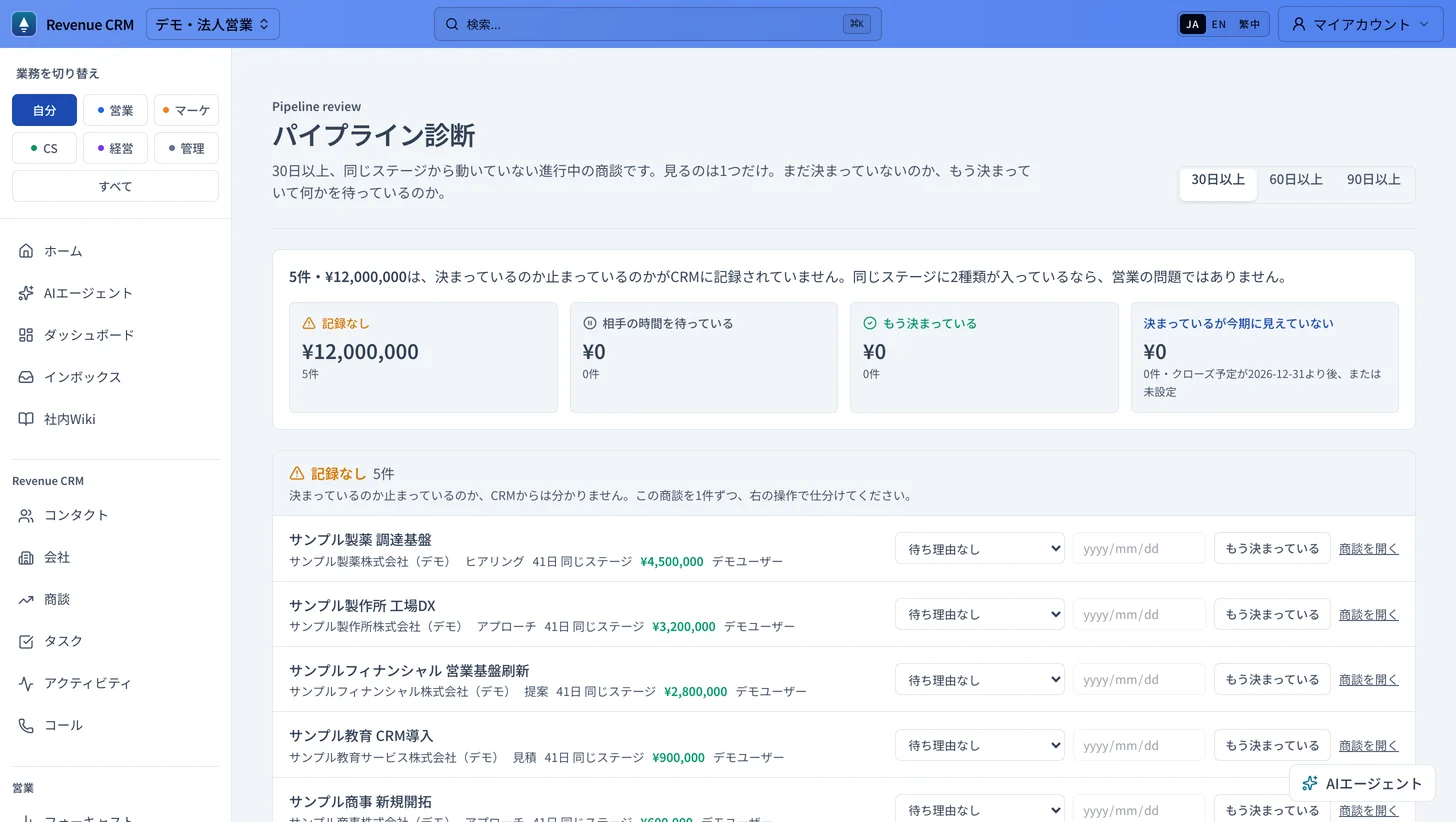Switch role filter to 営業
This screenshot has width=1456, height=822.
115,110
